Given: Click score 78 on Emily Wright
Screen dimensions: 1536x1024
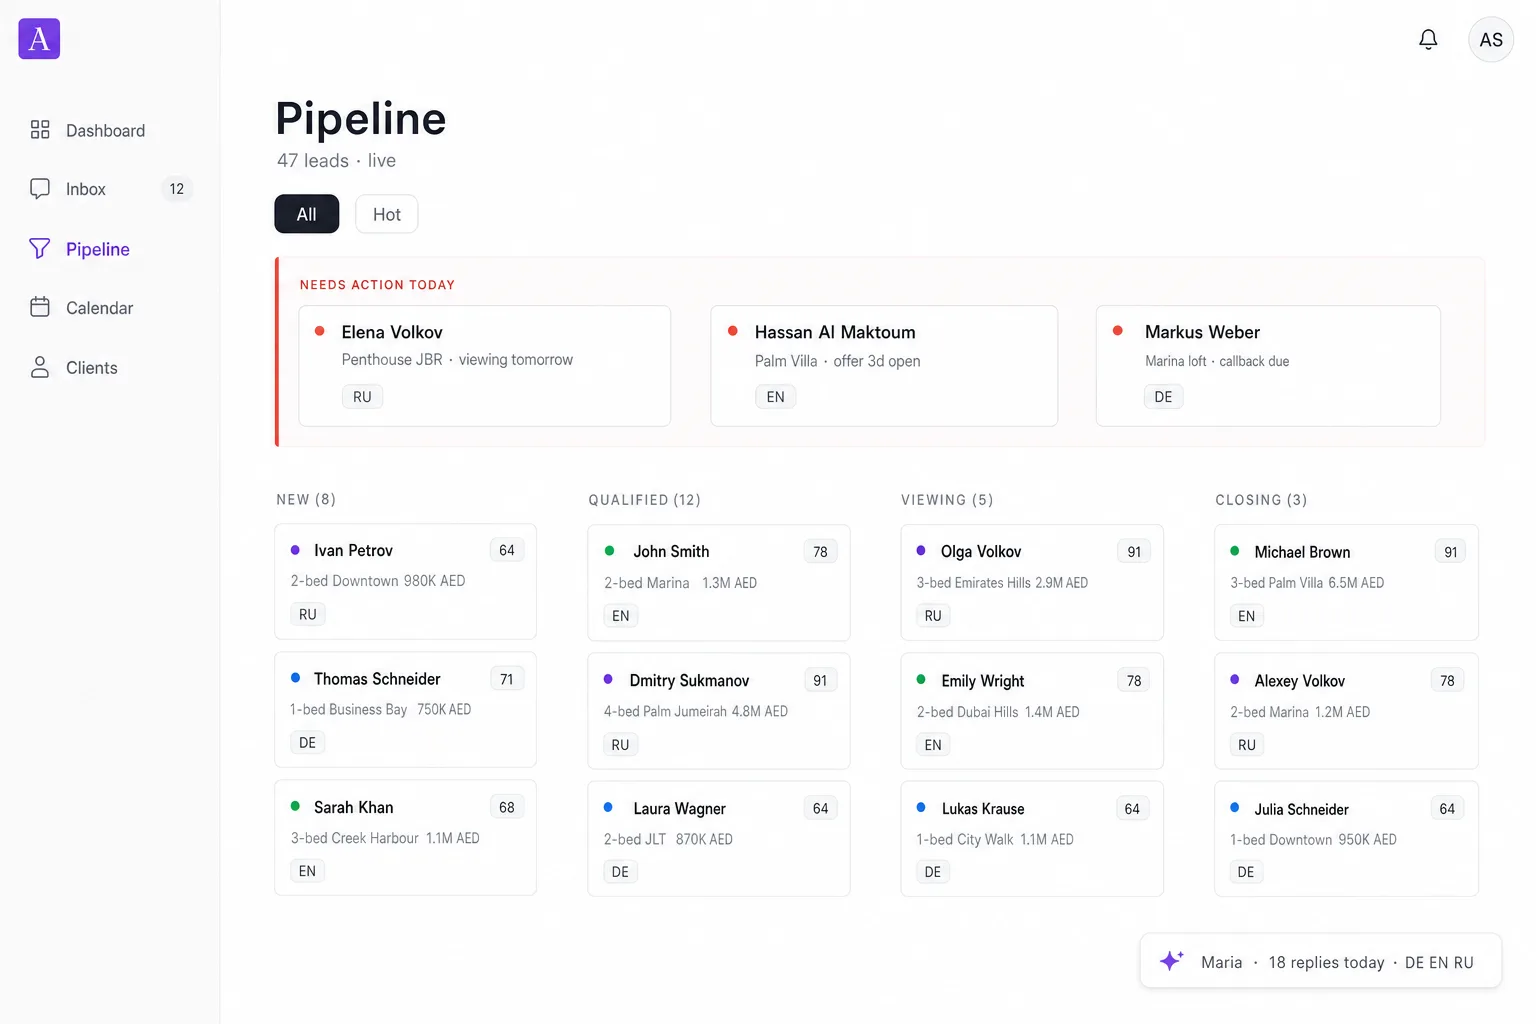Looking at the screenshot, I should pos(1134,680).
